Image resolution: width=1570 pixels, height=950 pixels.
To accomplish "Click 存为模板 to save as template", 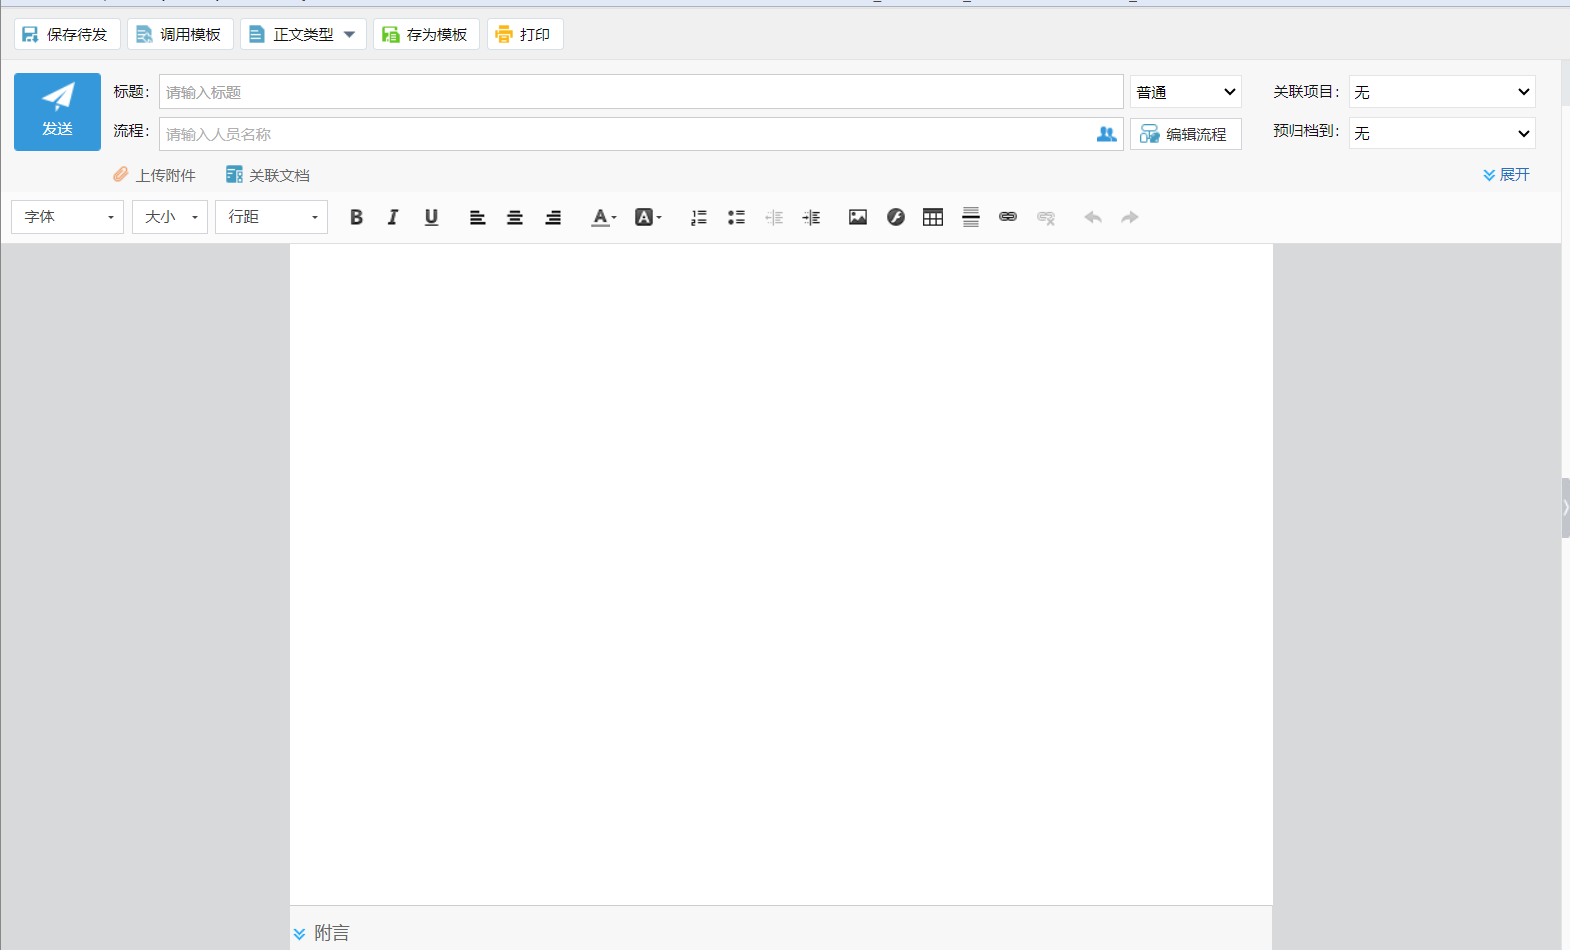I will (x=426, y=34).
